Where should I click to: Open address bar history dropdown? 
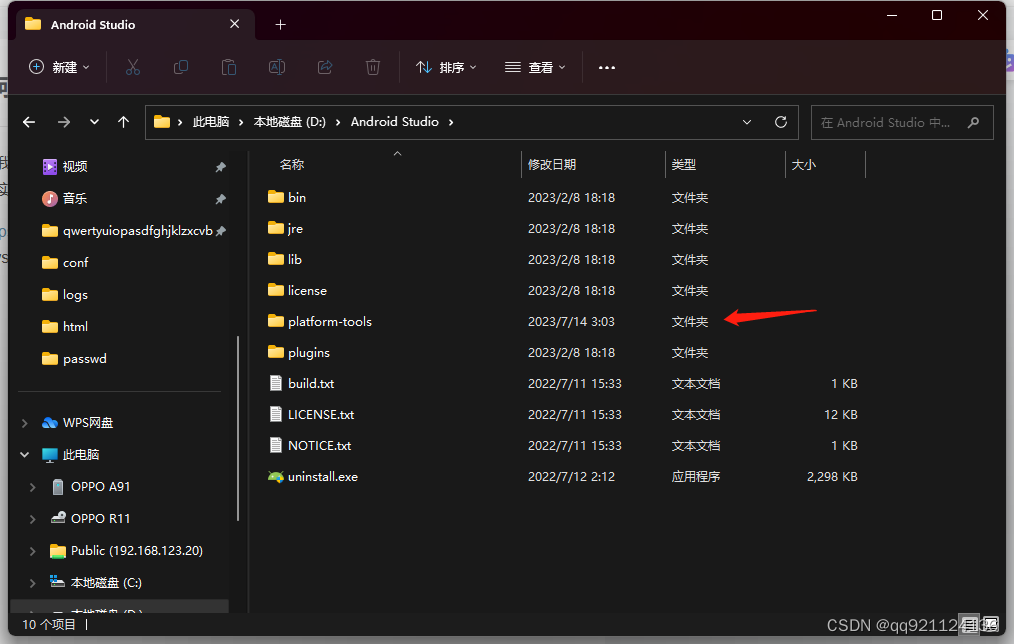click(x=747, y=122)
